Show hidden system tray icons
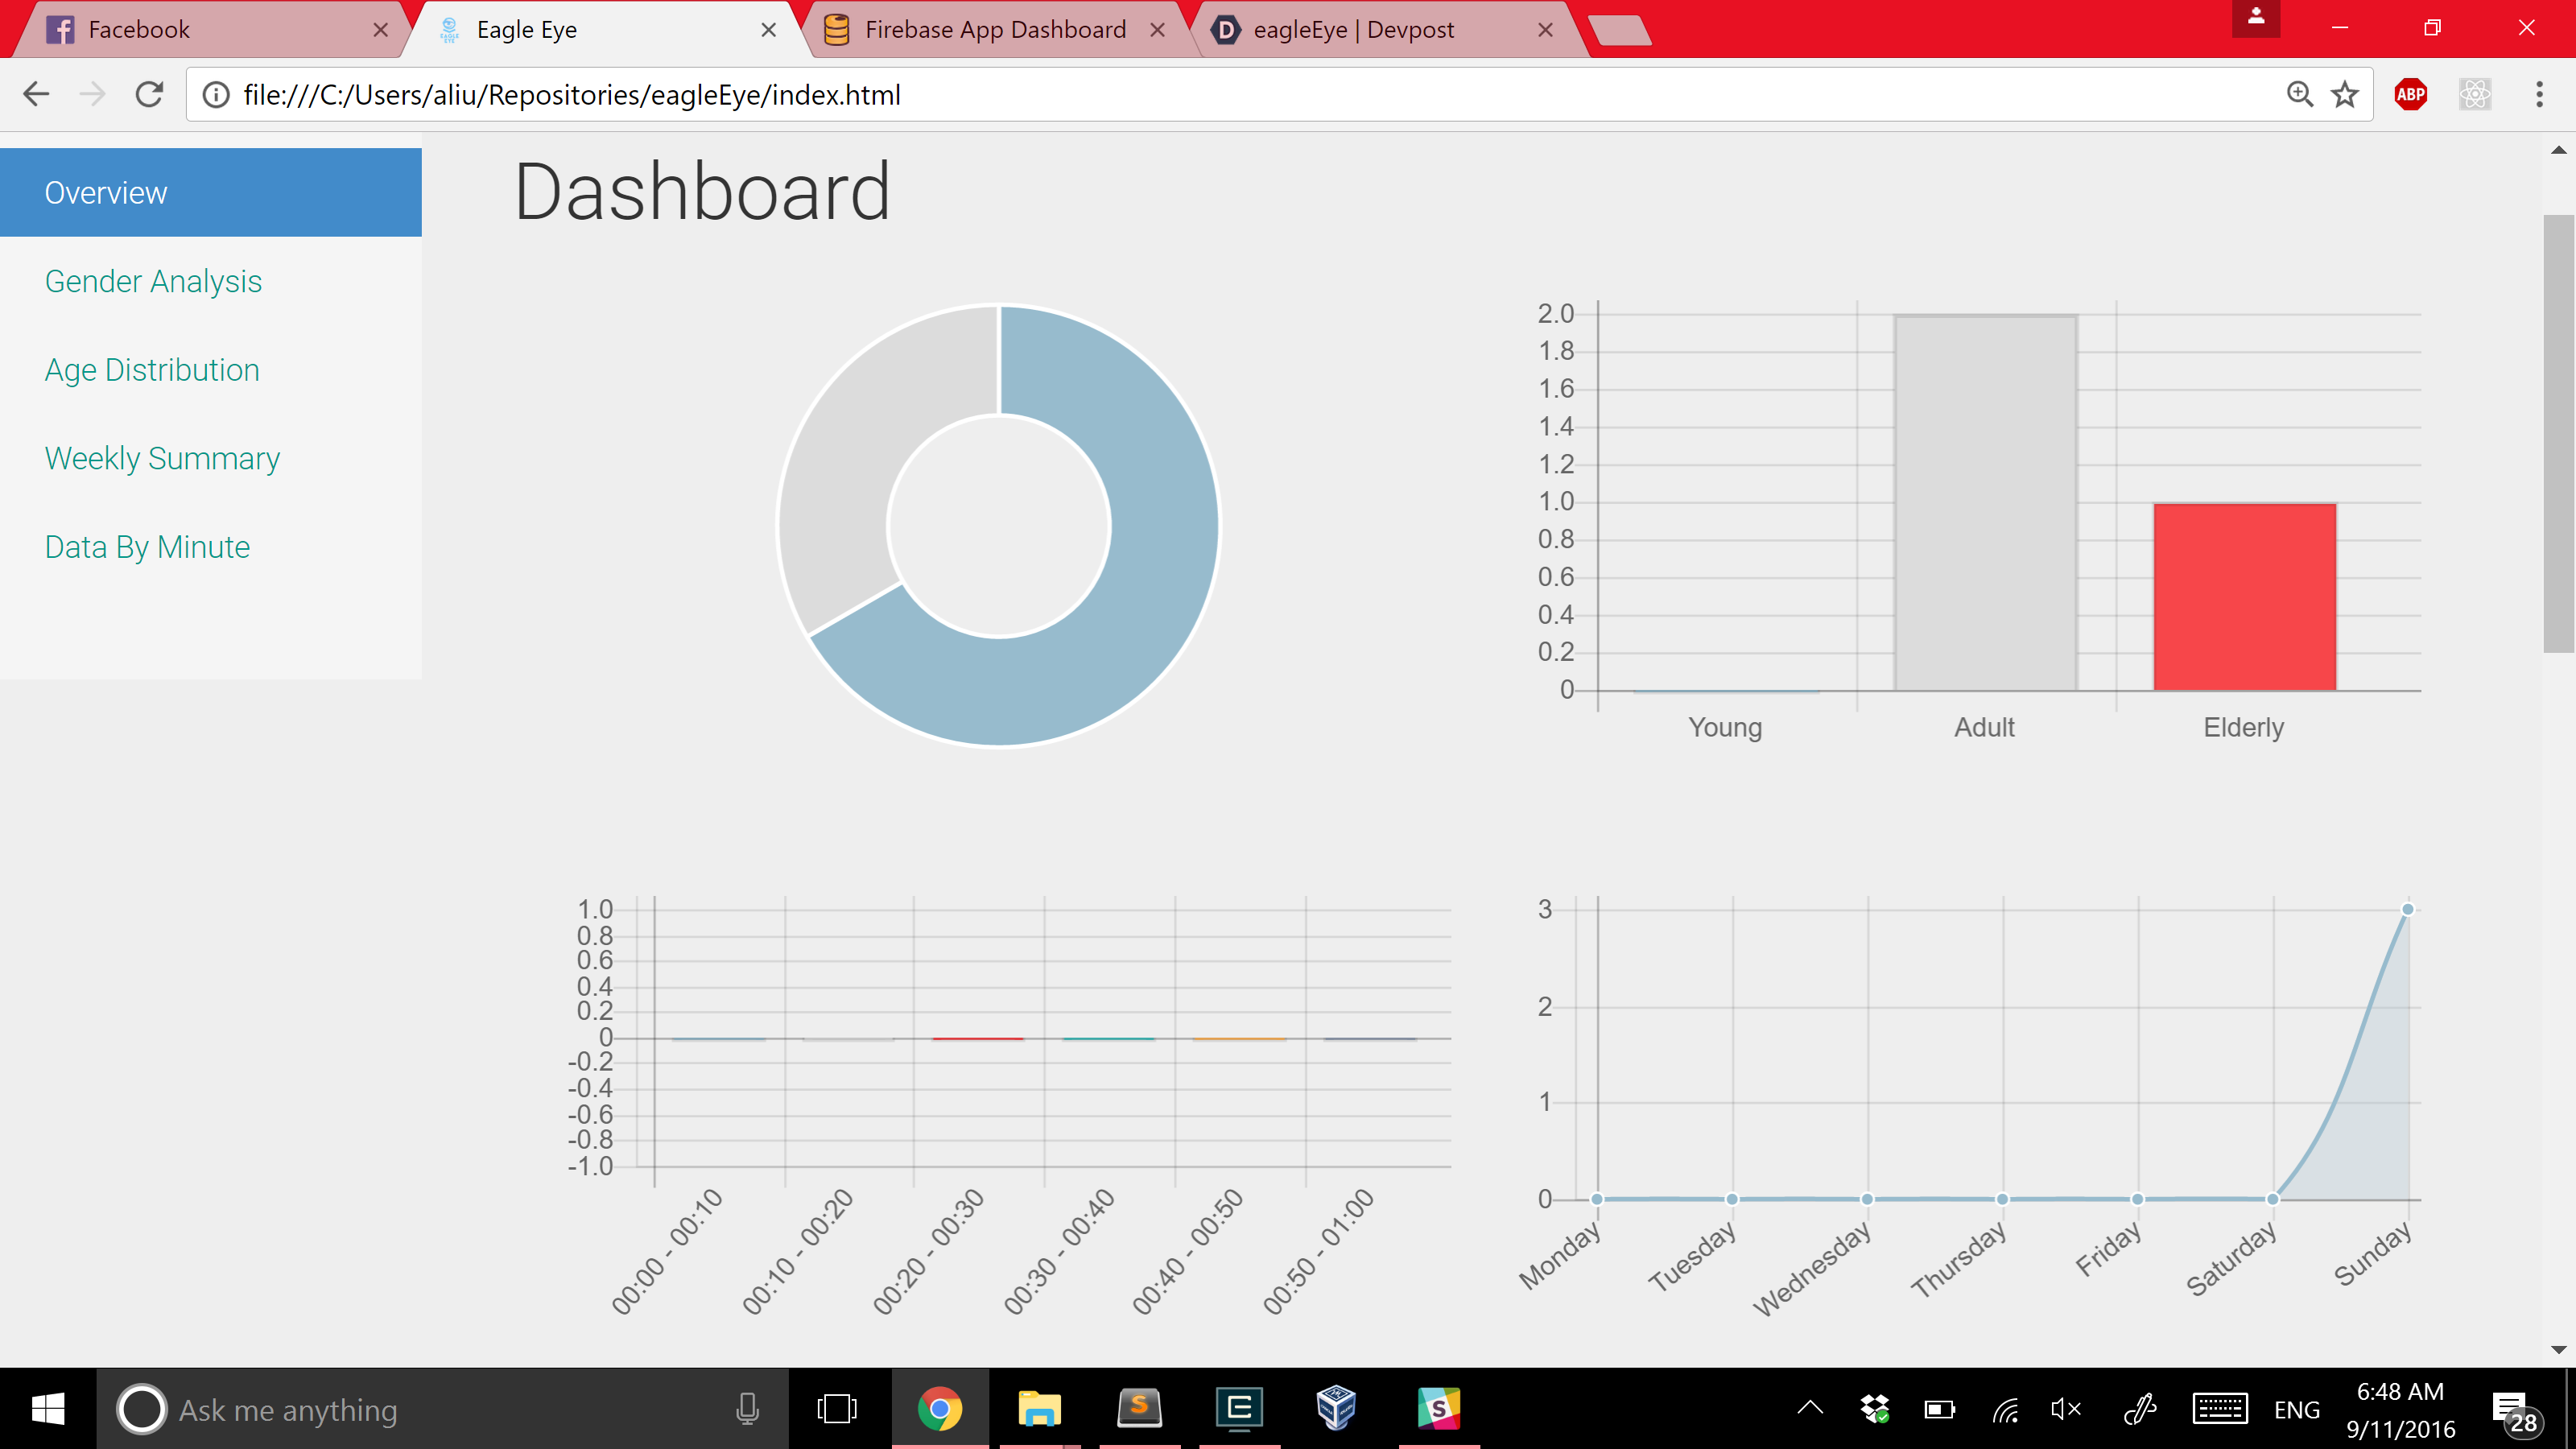 (x=1810, y=1409)
